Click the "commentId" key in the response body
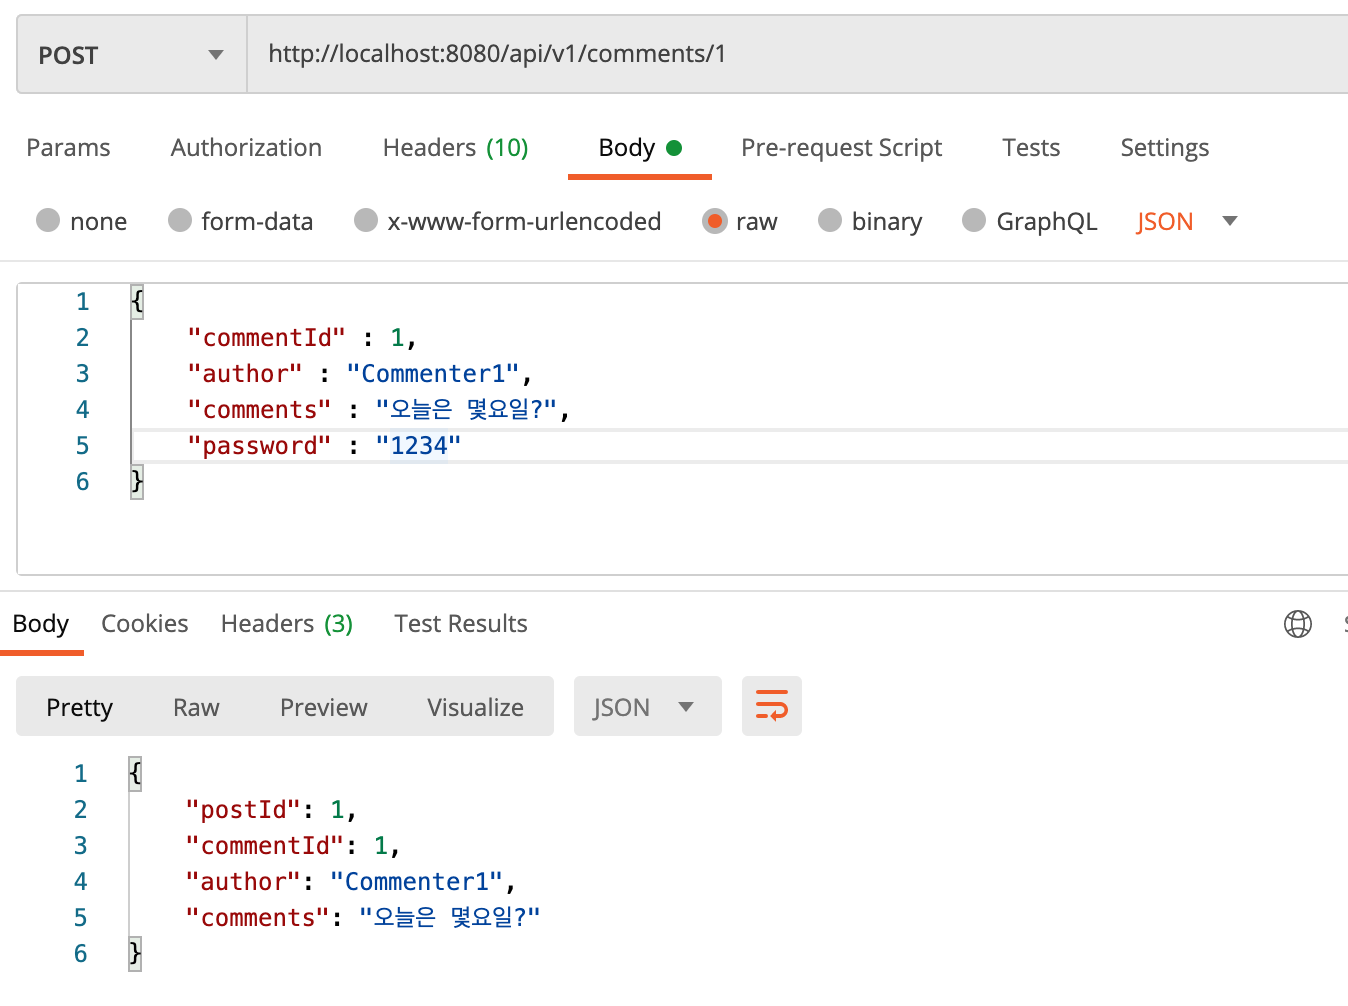 pos(265,846)
